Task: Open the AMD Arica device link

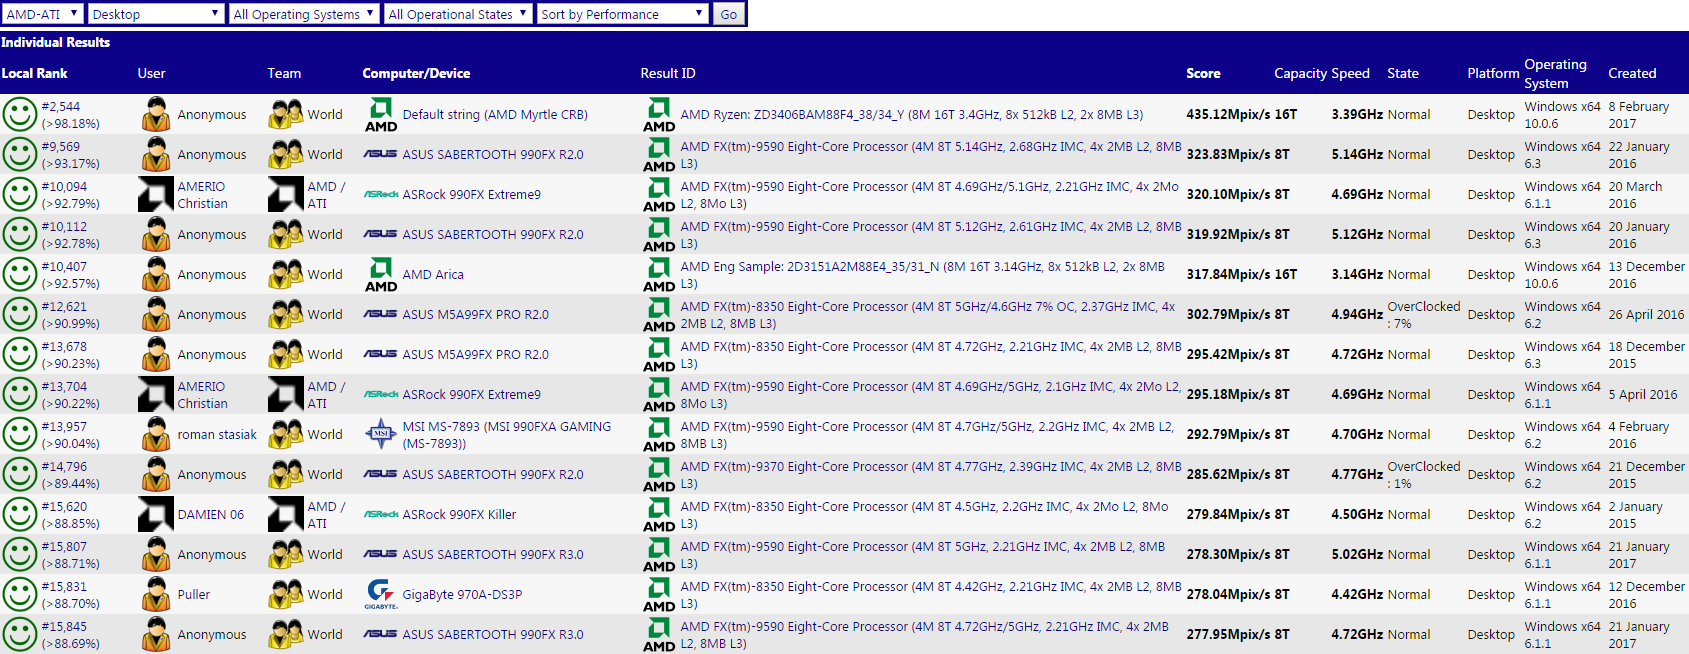Action: [x=433, y=274]
